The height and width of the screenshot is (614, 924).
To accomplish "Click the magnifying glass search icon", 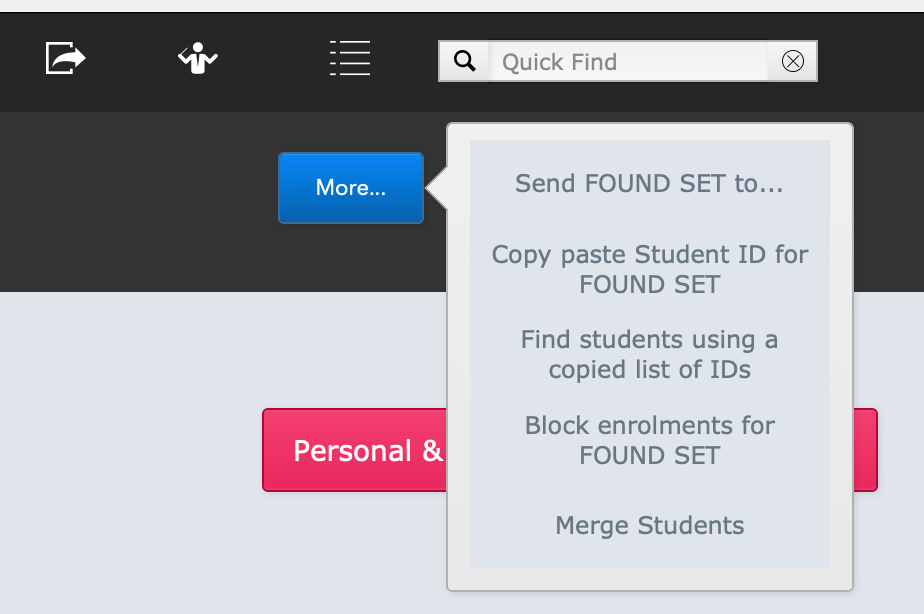I will pyautogui.click(x=464, y=61).
